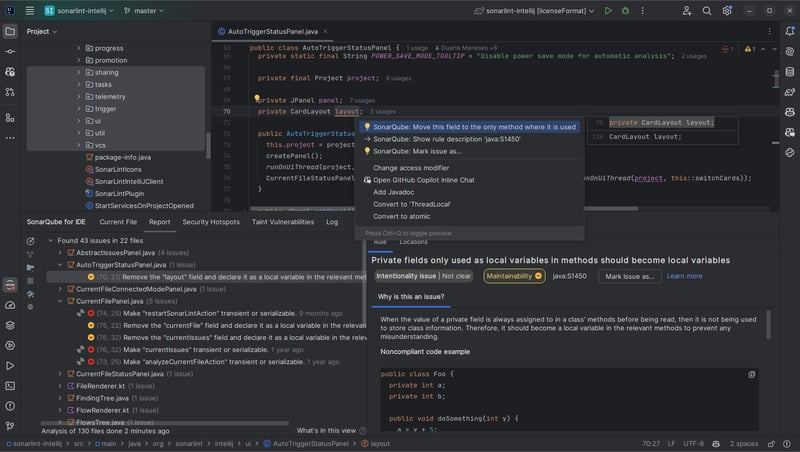Expand the telemetry folder
The image size is (800, 452).
tap(79, 96)
